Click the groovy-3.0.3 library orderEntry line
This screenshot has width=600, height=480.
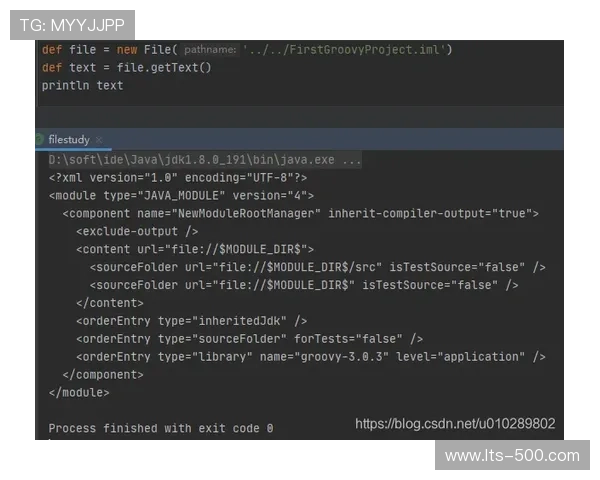310,356
